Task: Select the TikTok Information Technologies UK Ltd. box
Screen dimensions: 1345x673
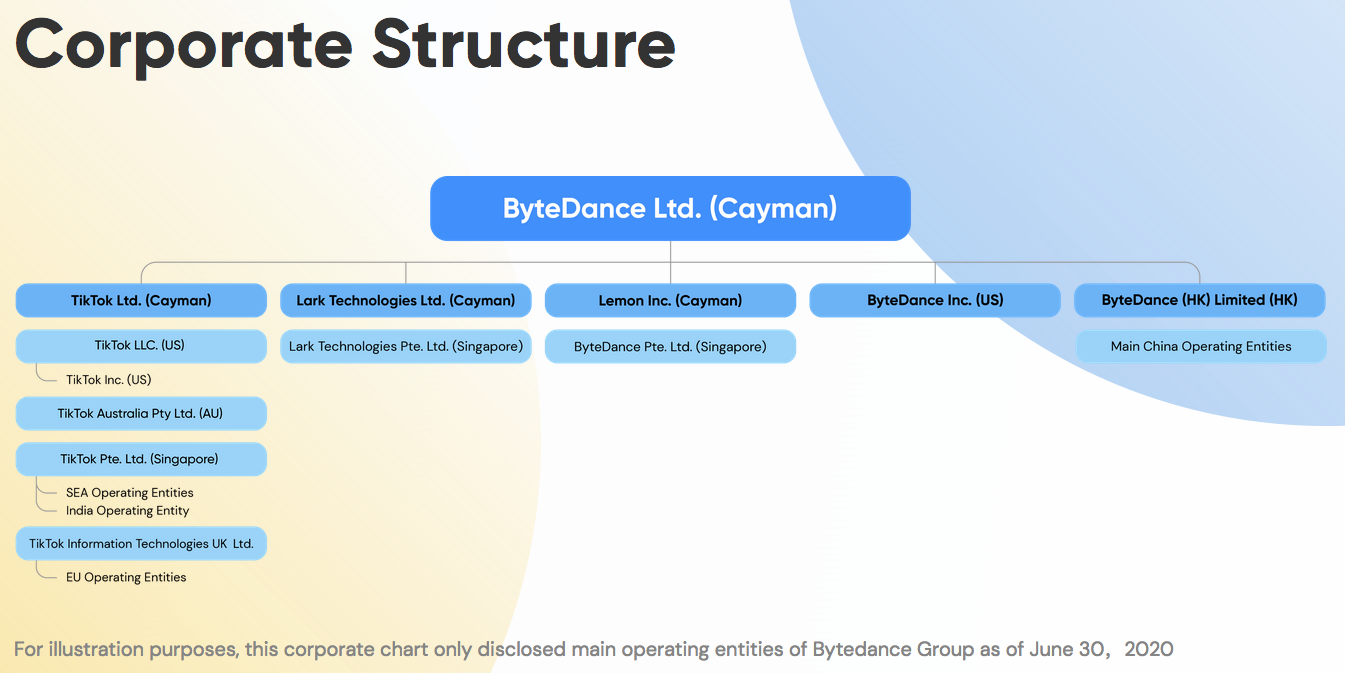Action: click(x=141, y=544)
